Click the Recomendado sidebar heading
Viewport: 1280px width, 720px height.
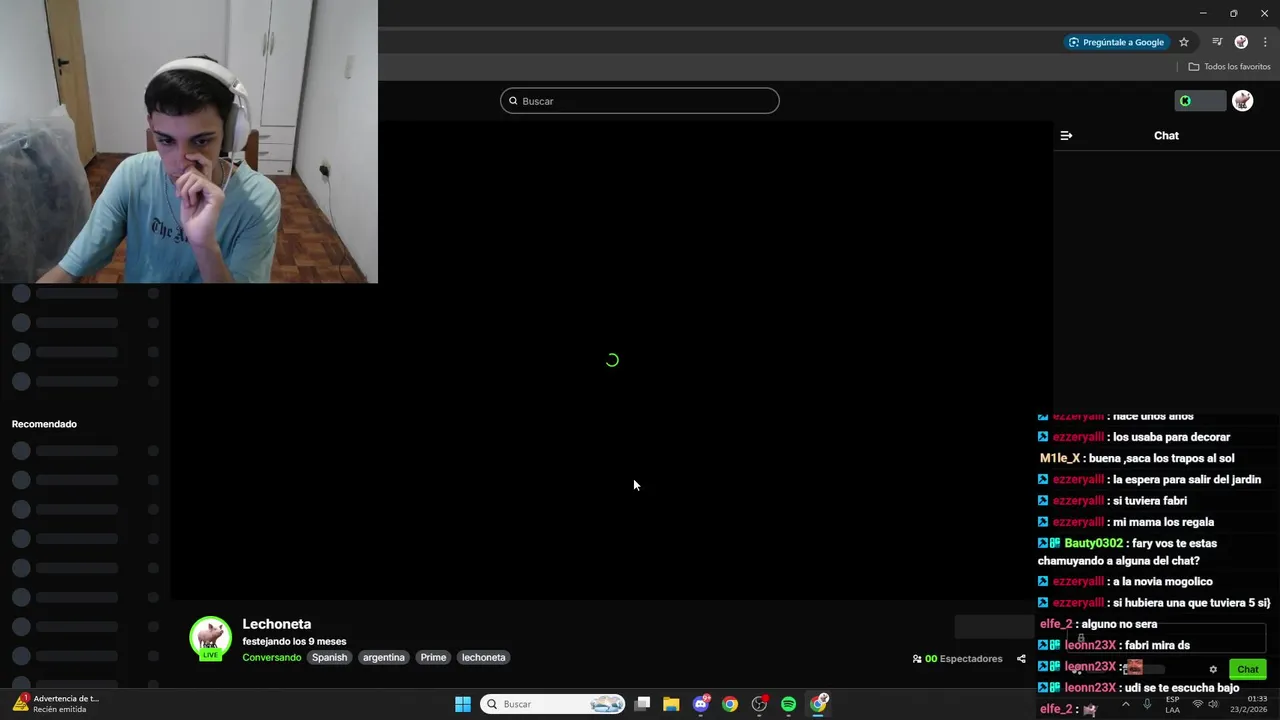(44, 424)
